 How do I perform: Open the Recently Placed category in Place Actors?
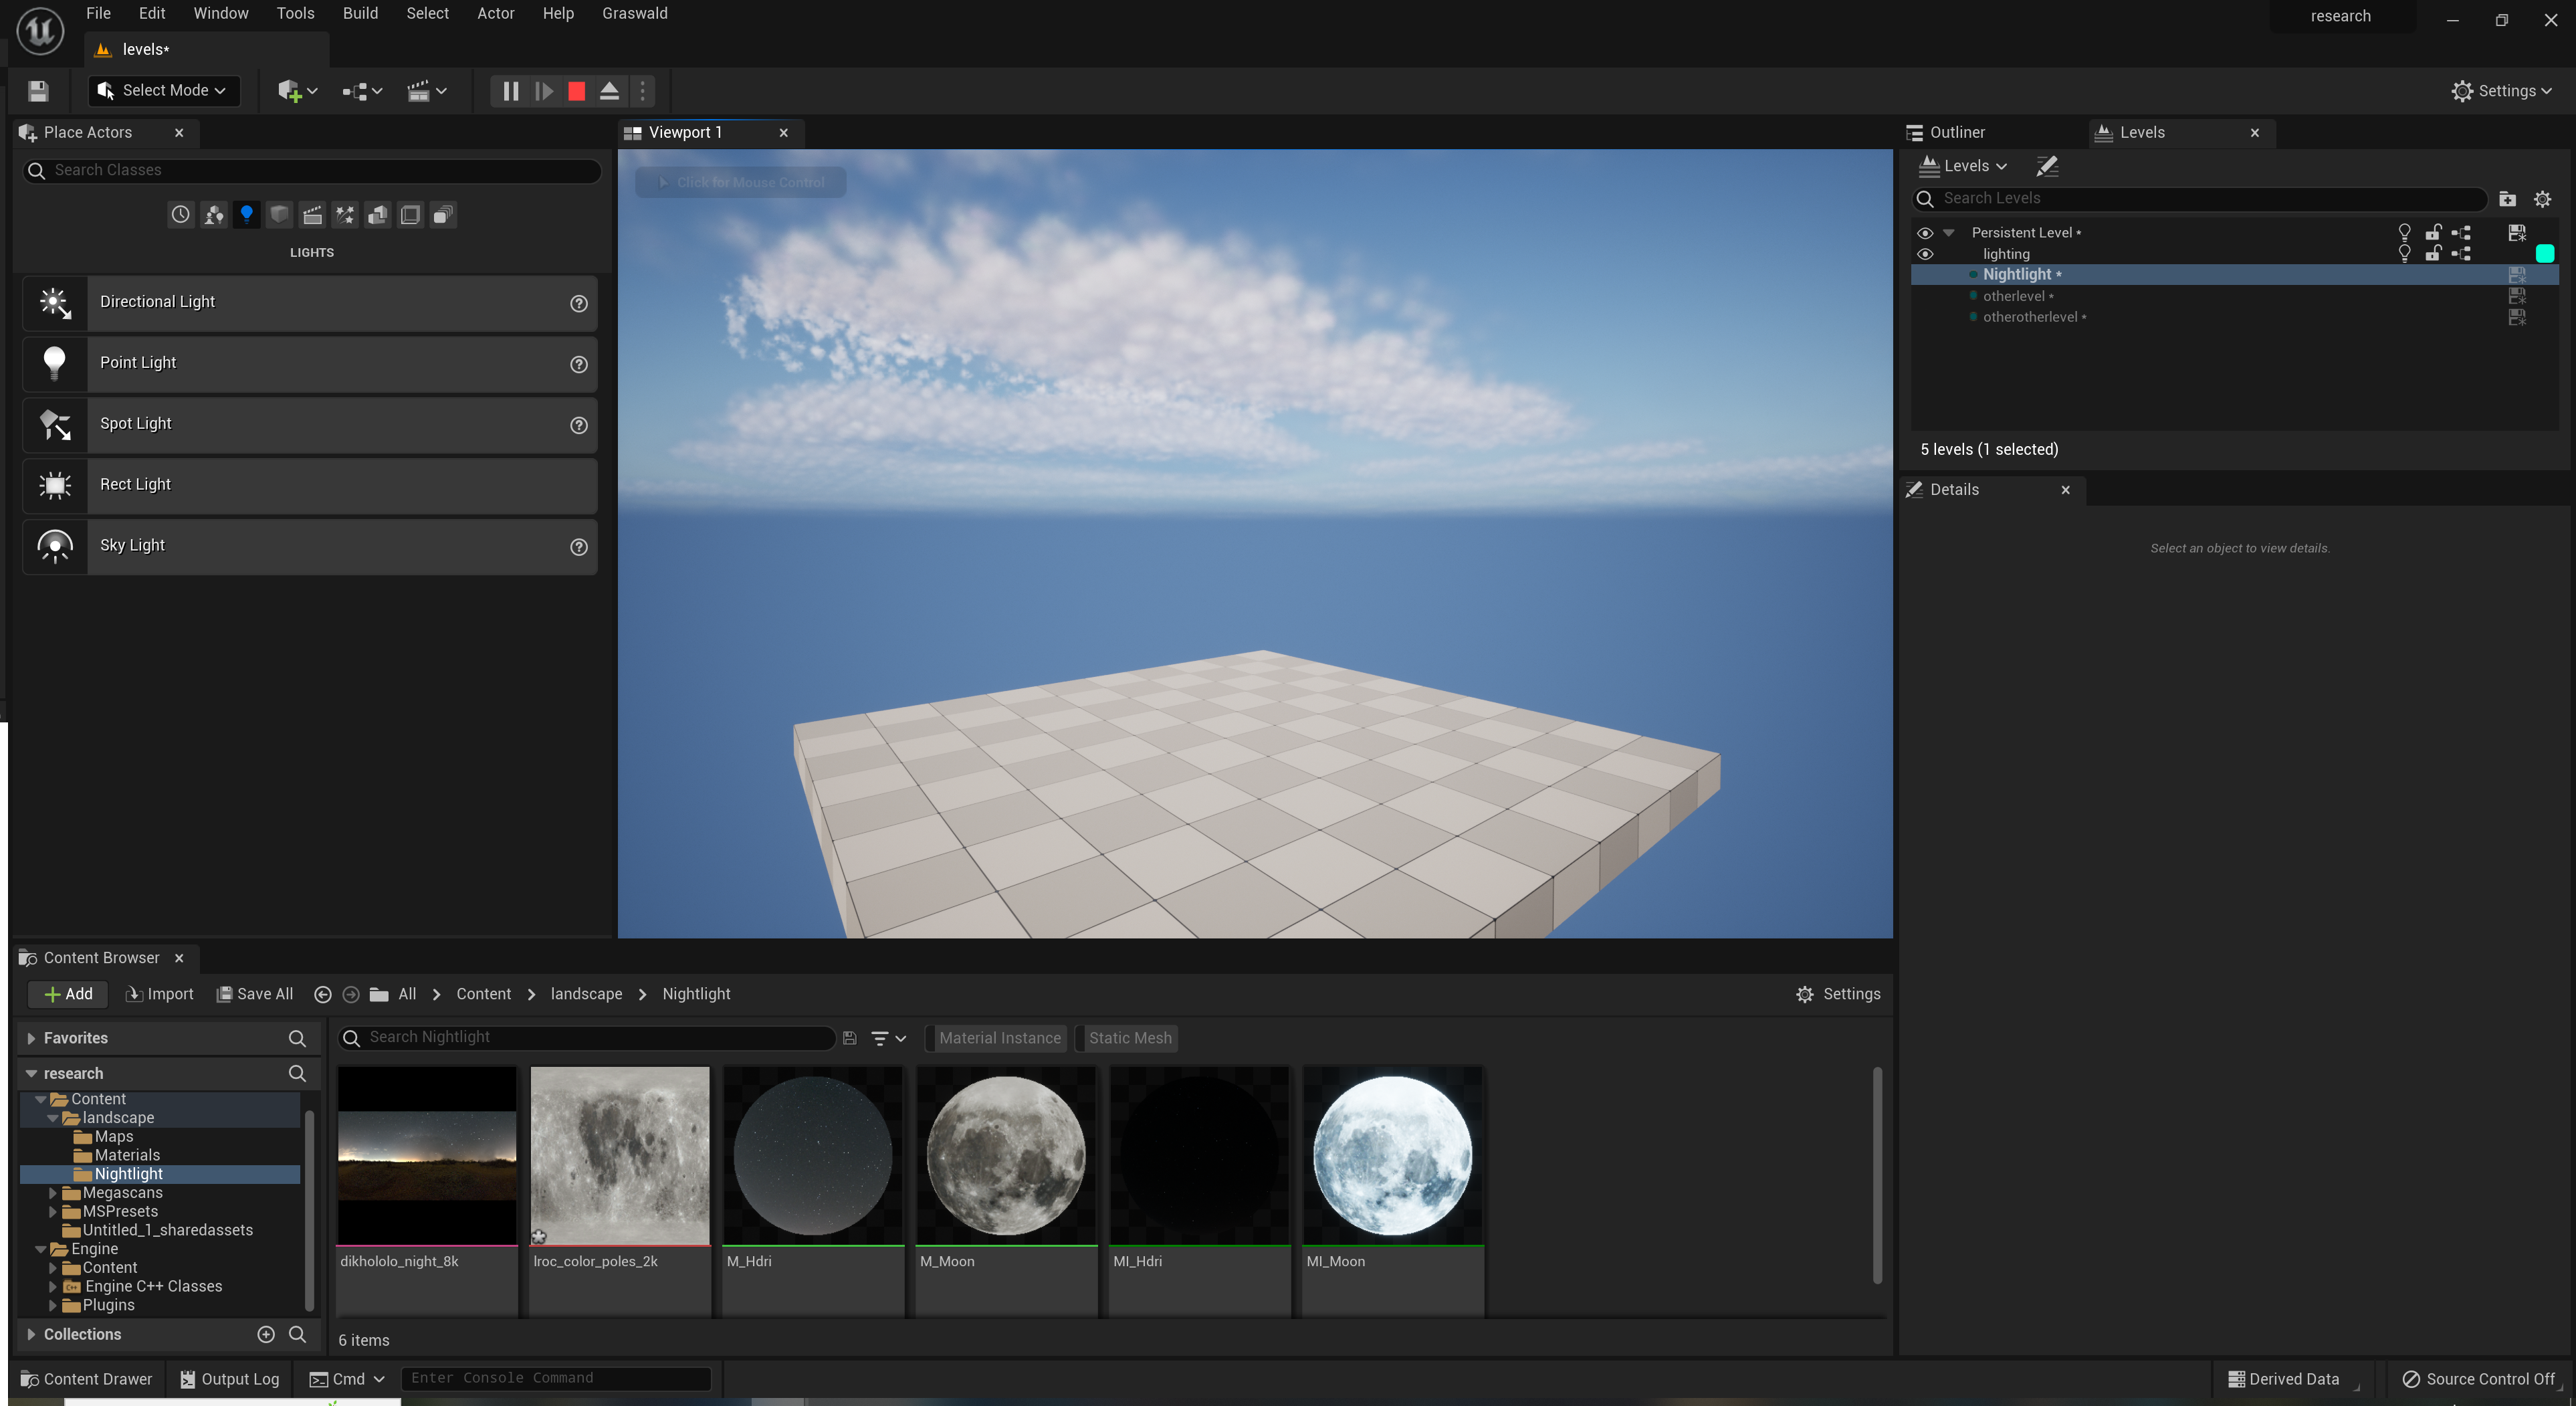[180, 215]
